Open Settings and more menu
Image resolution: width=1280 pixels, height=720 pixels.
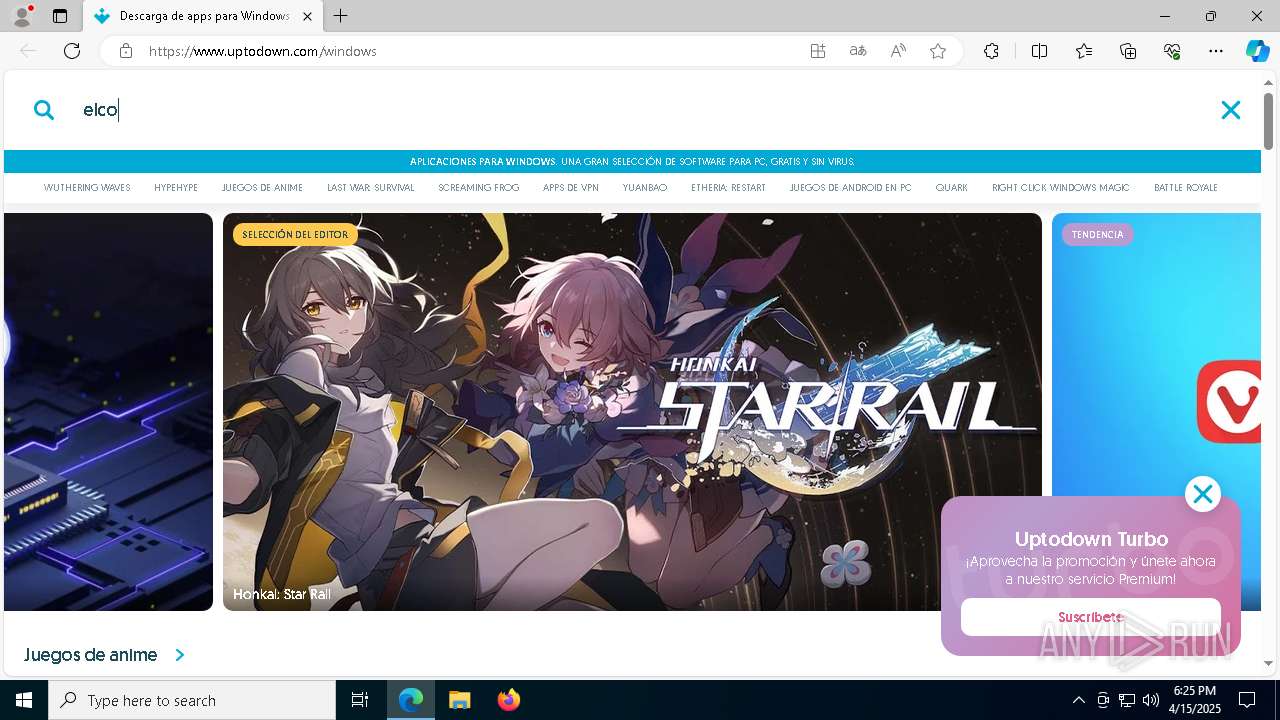coord(1216,51)
